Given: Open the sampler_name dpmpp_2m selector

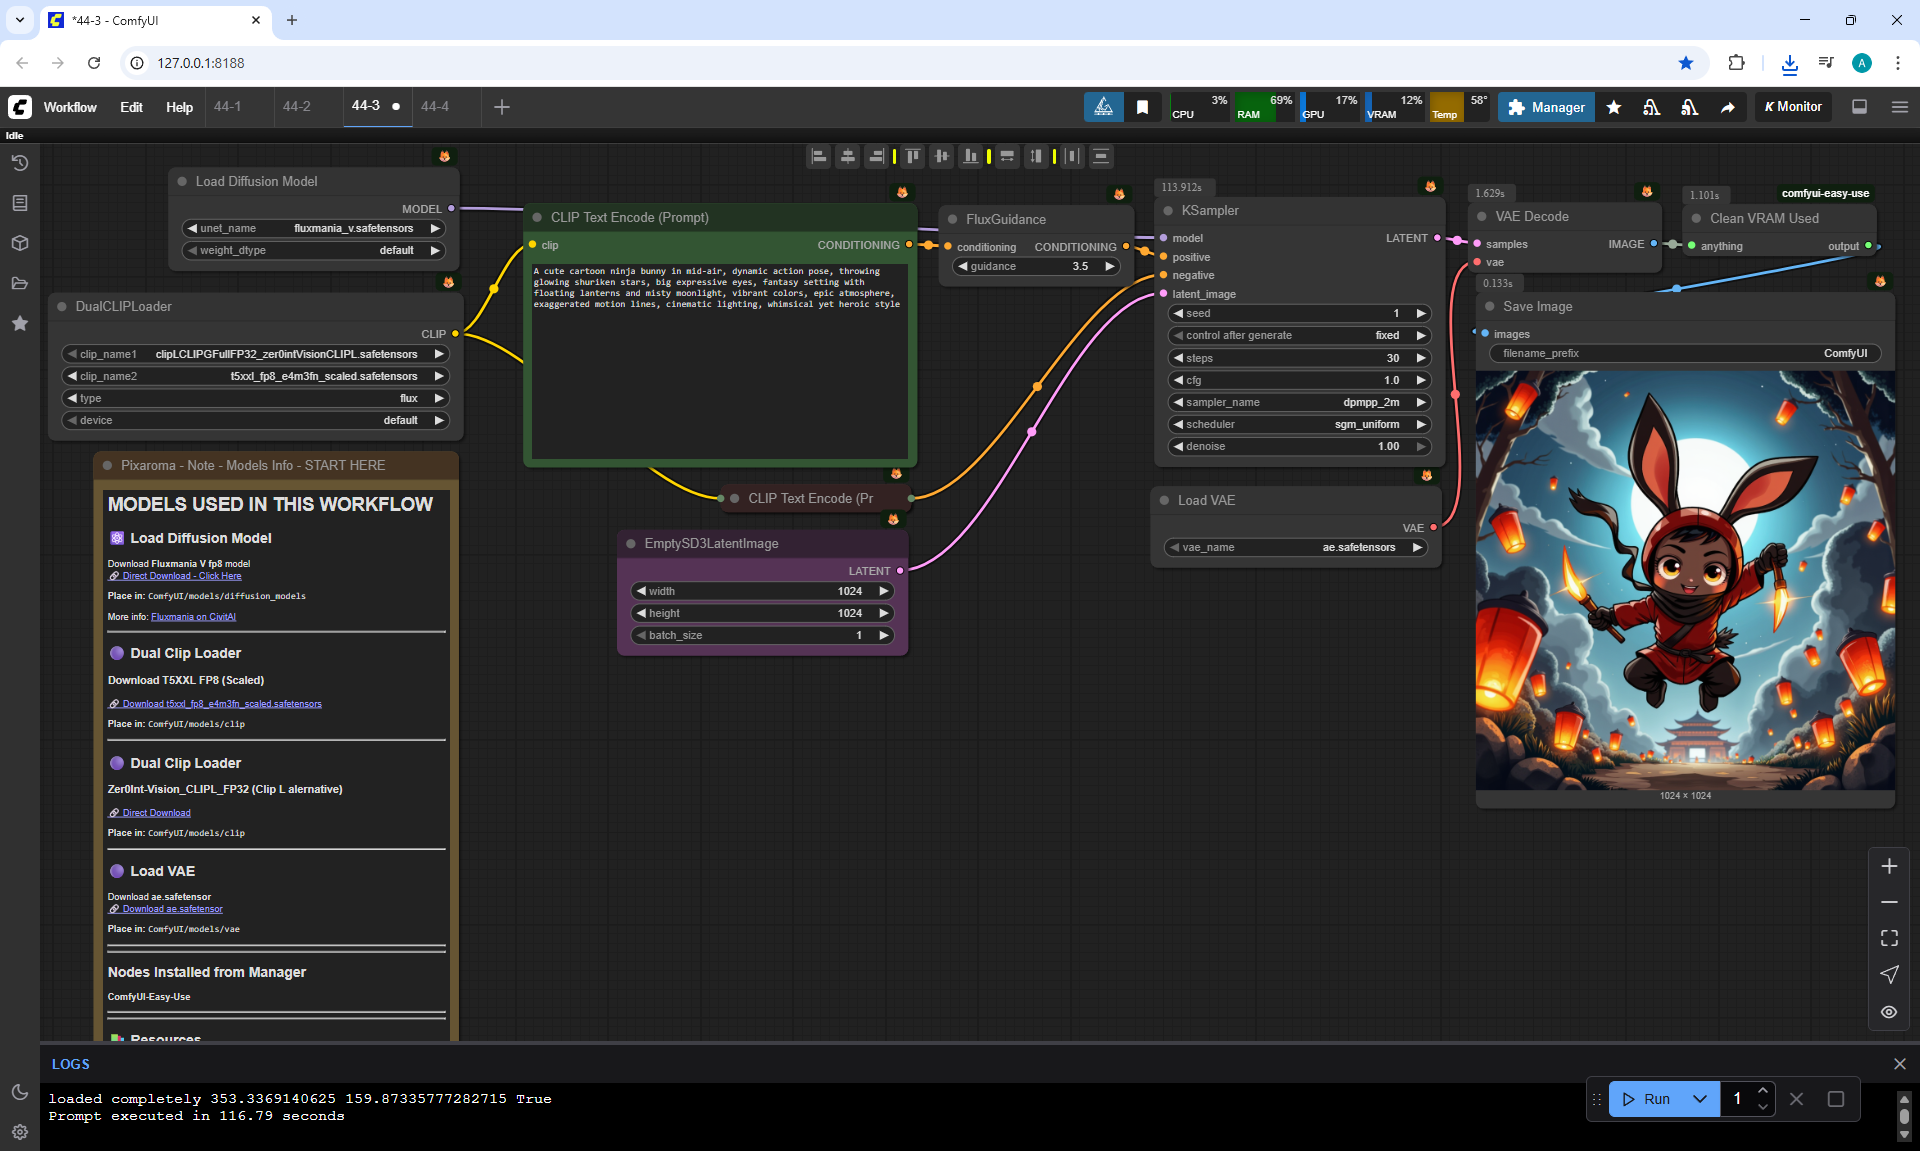Looking at the screenshot, I should point(1299,402).
